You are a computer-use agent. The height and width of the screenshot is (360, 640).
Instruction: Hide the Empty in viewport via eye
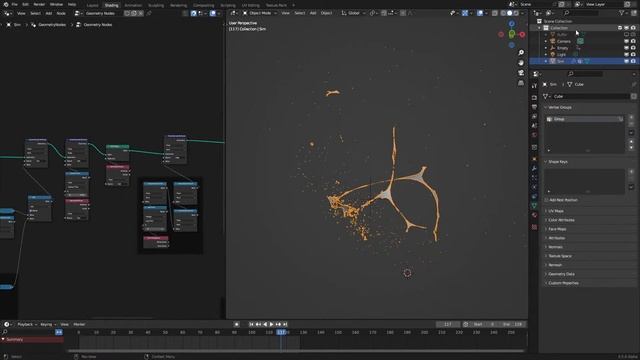click(x=627, y=48)
